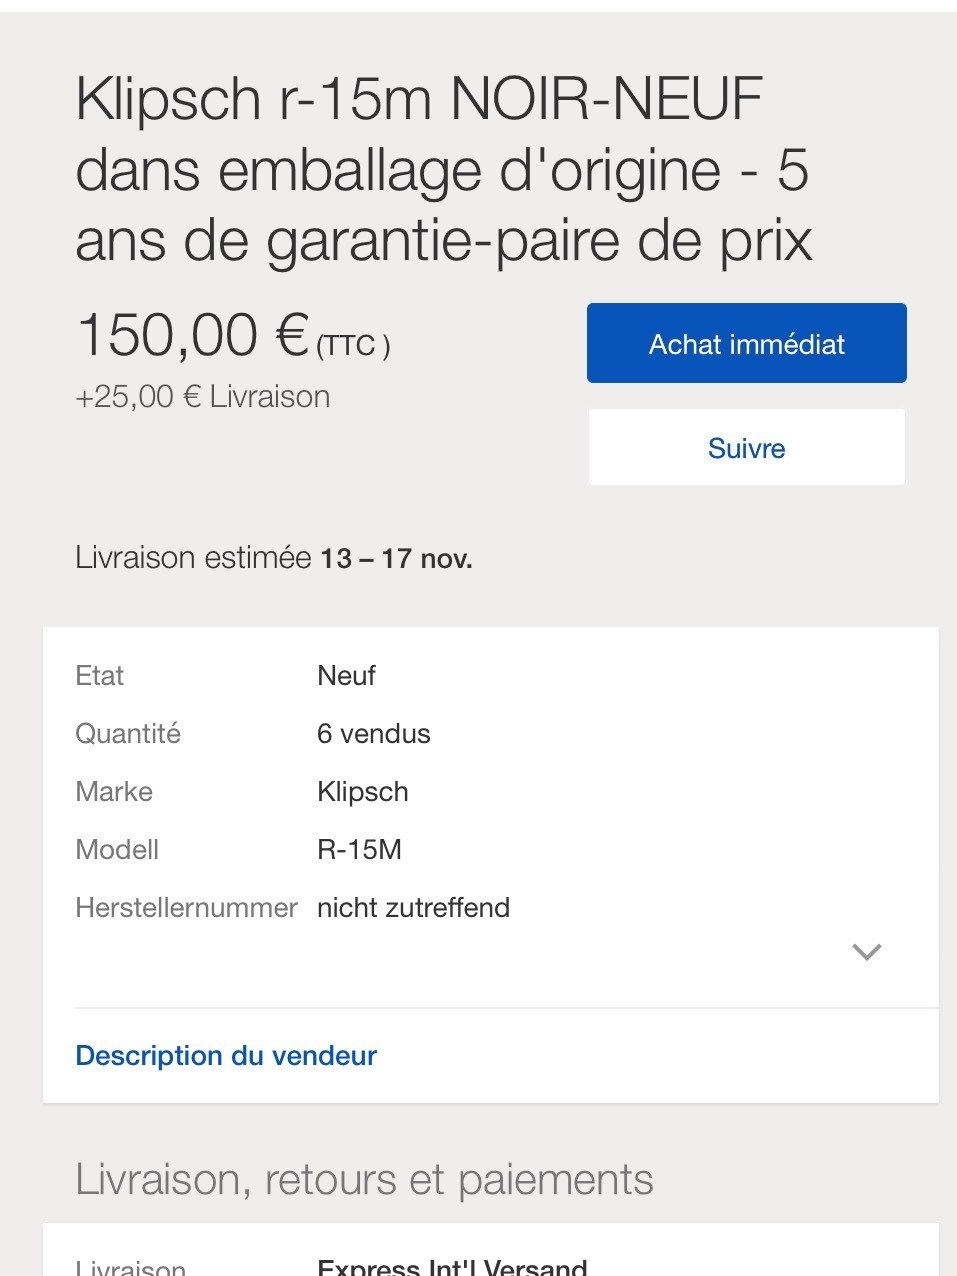This screenshot has height=1276, width=957.
Task: Expand the item details chevron
Action: coord(866,951)
